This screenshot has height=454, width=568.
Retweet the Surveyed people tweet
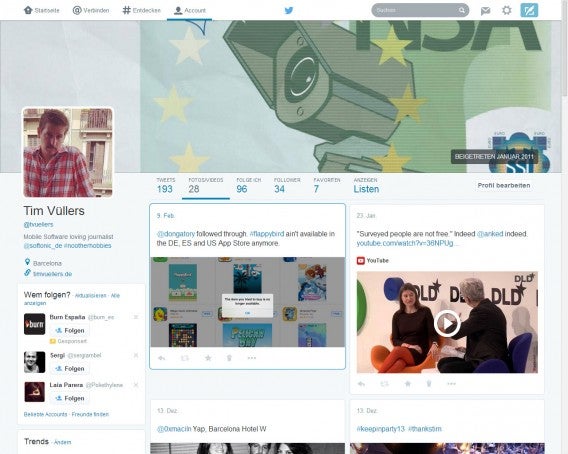[384, 384]
